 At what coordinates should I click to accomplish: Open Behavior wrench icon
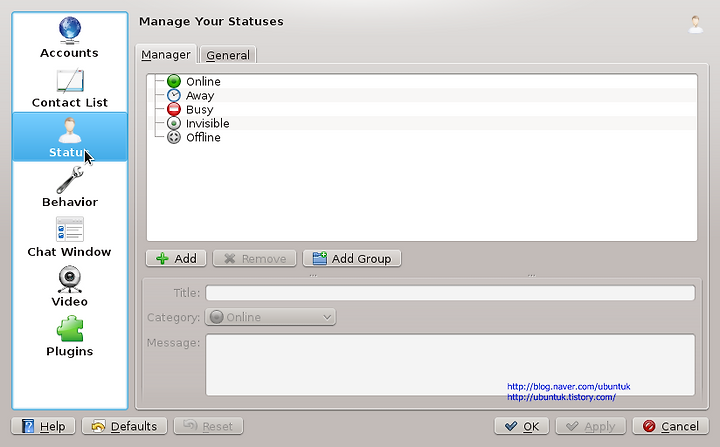click(x=70, y=180)
